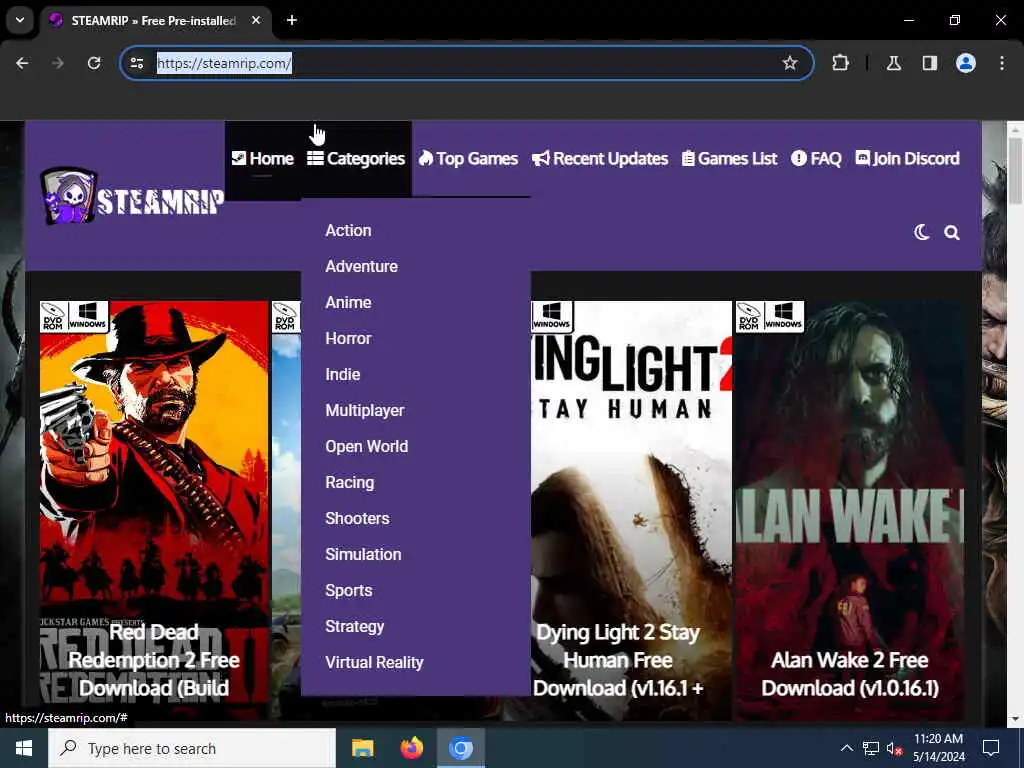The image size is (1024, 768).
Task: Click Join Discord link
Action: [x=908, y=159]
